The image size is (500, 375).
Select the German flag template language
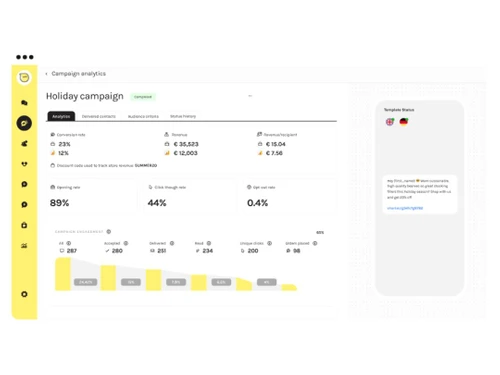click(404, 122)
